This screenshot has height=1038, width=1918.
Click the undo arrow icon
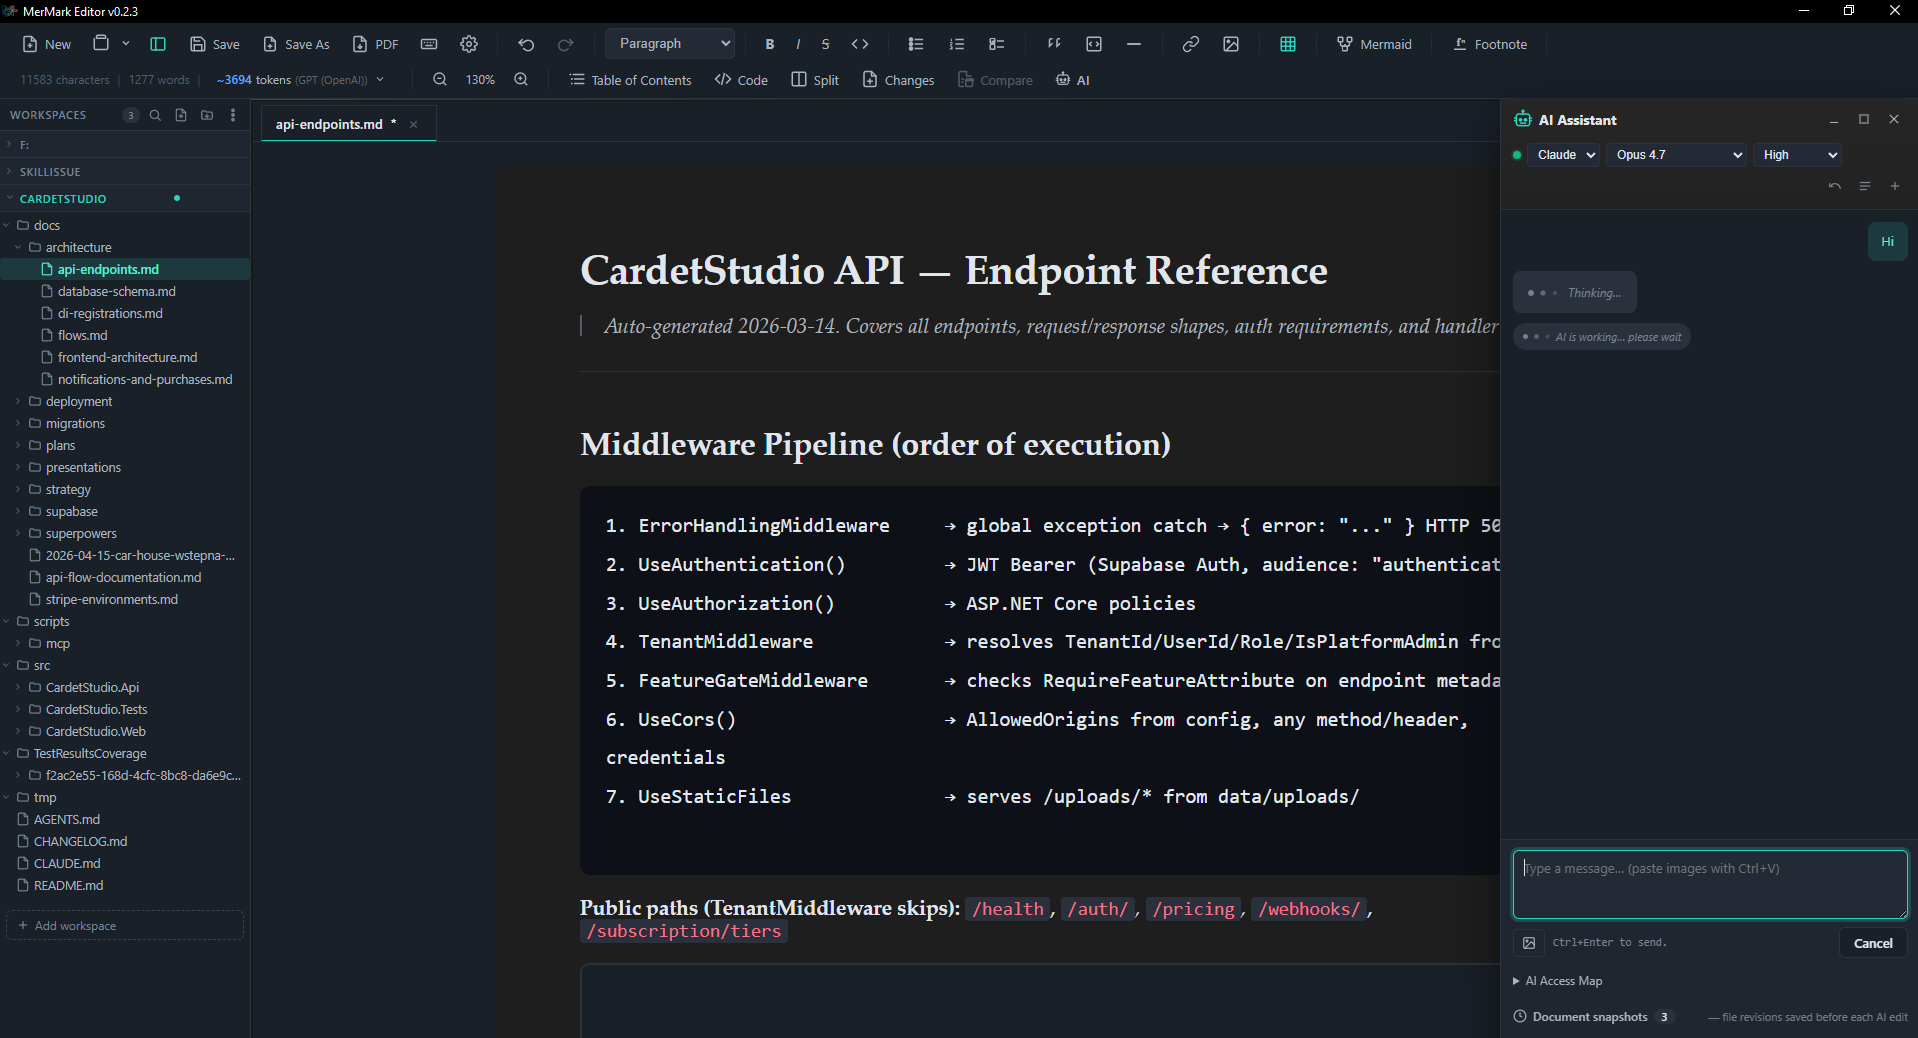pos(526,44)
